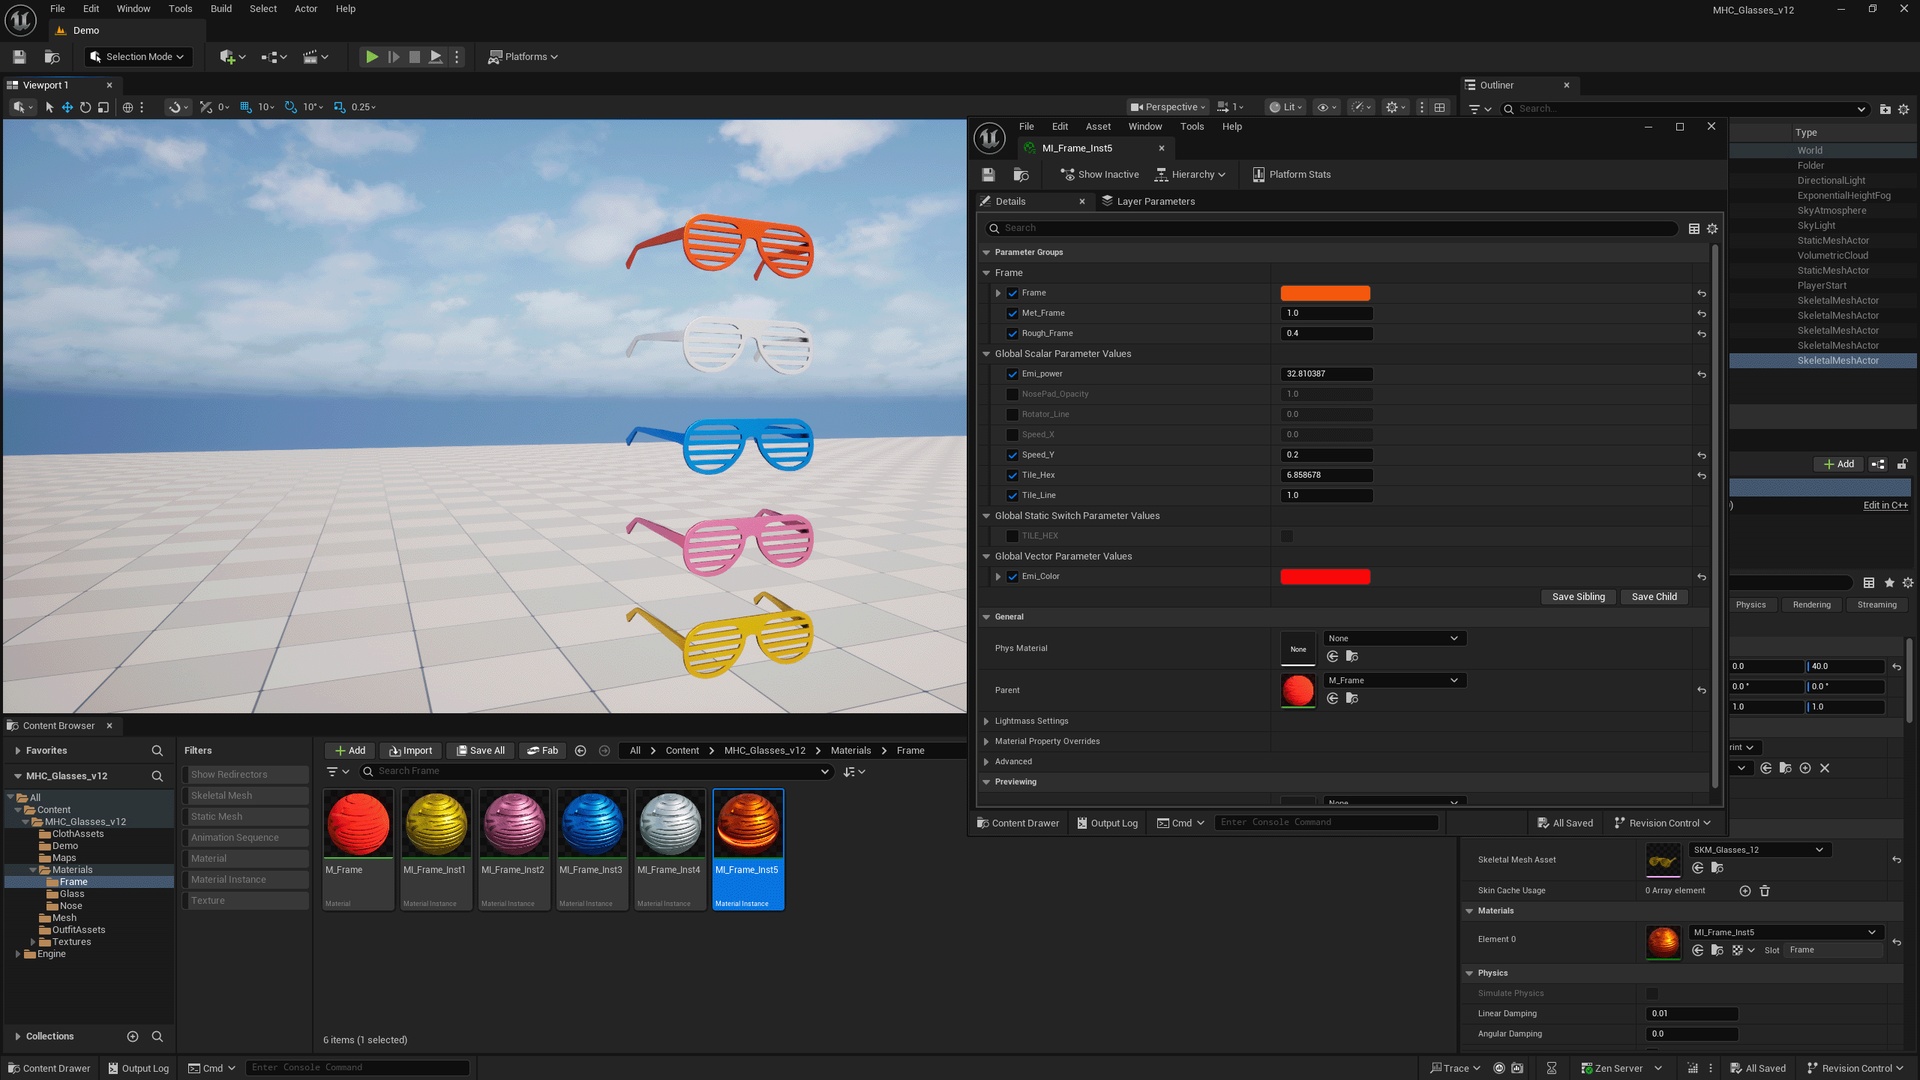
Task: Open the Phys Material None dropdown
Action: tap(1394, 638)
